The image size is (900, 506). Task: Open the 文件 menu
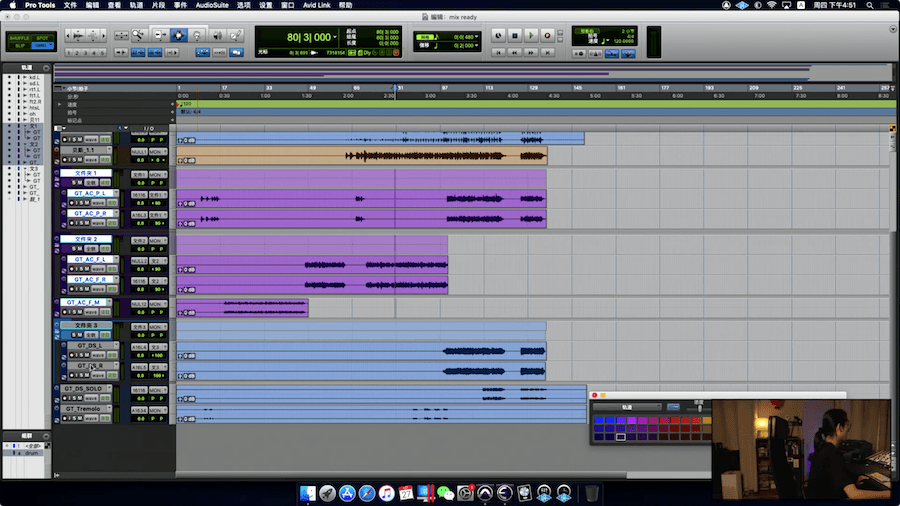[x=70, y=5]
